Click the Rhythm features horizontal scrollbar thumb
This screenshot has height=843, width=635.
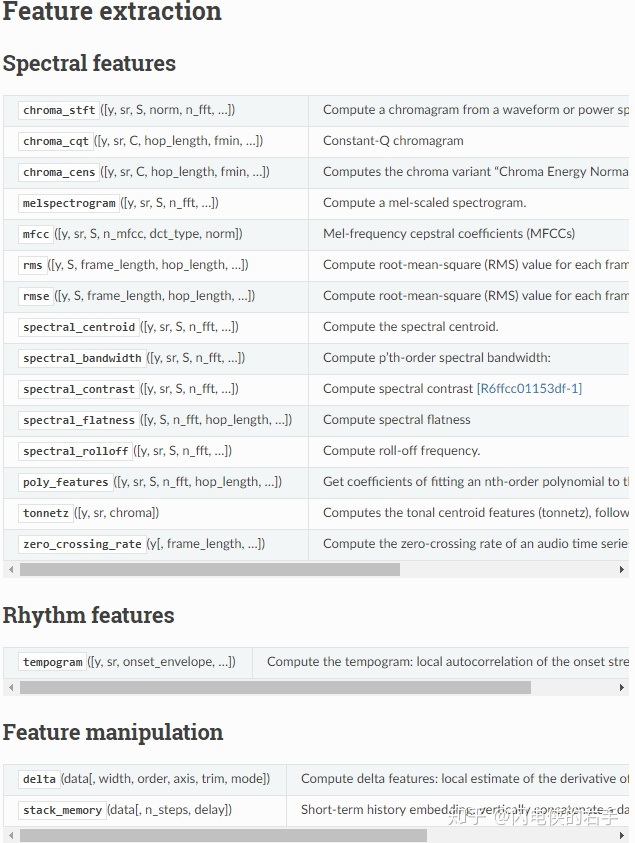click(275, 688)
